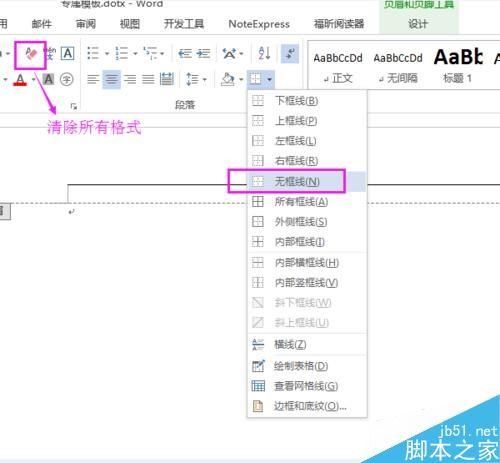The height and width of the screenshot is (463, 500).
Task: Align text left
Action: [x=93, y=79]
